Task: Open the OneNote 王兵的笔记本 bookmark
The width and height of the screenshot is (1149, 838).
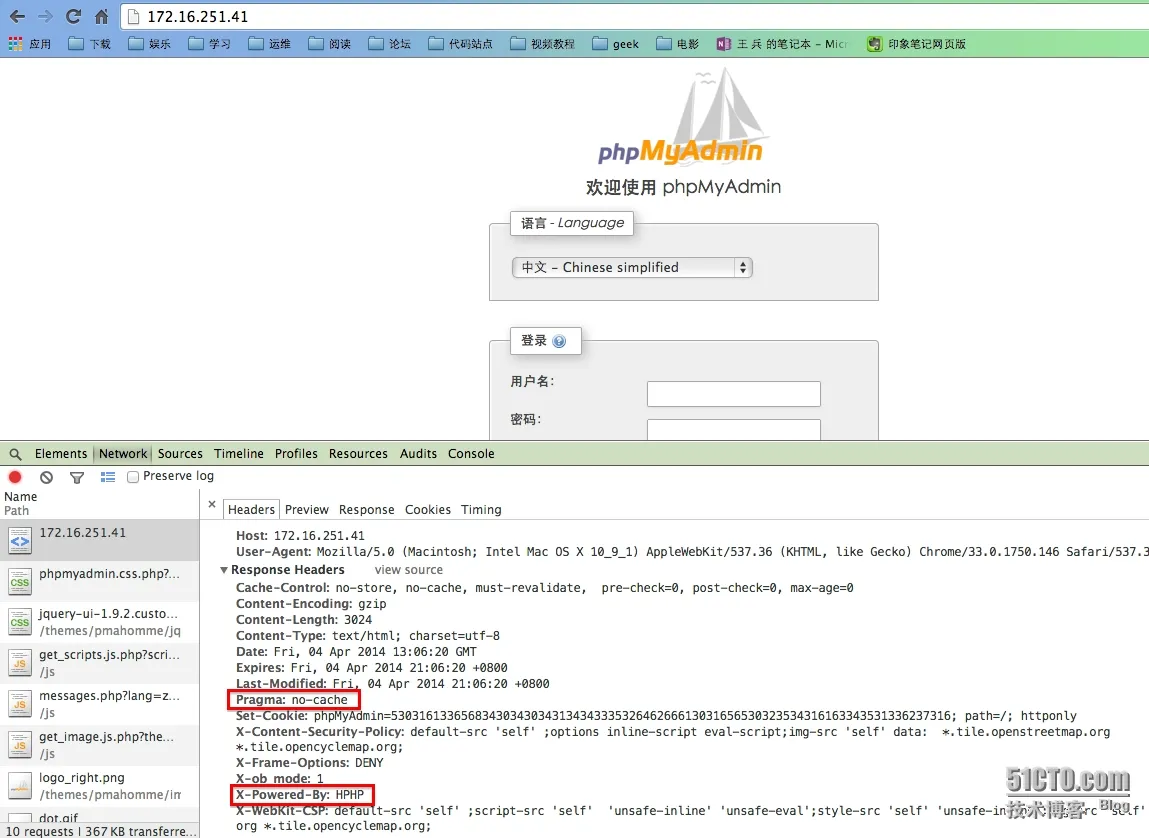Action: tap(782, 44)
